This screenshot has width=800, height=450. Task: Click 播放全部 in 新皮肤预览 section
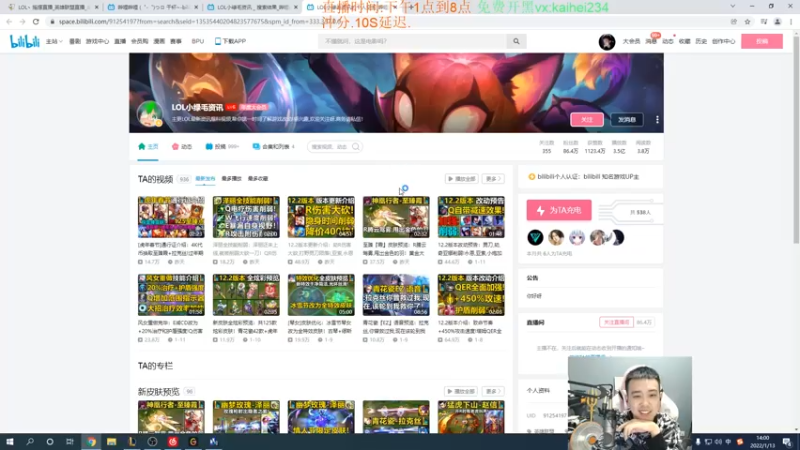coord(461,391)
